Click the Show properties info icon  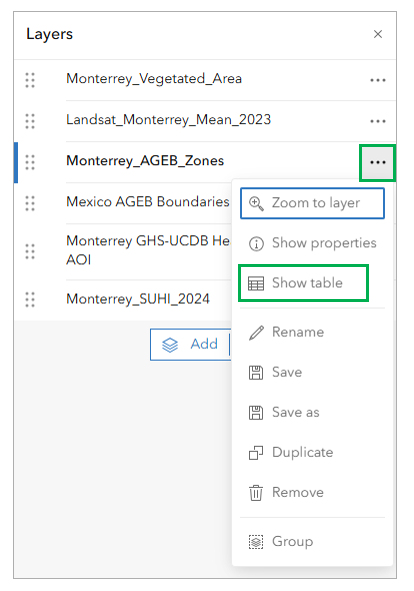pyautogui.click(x=256, y=243)
